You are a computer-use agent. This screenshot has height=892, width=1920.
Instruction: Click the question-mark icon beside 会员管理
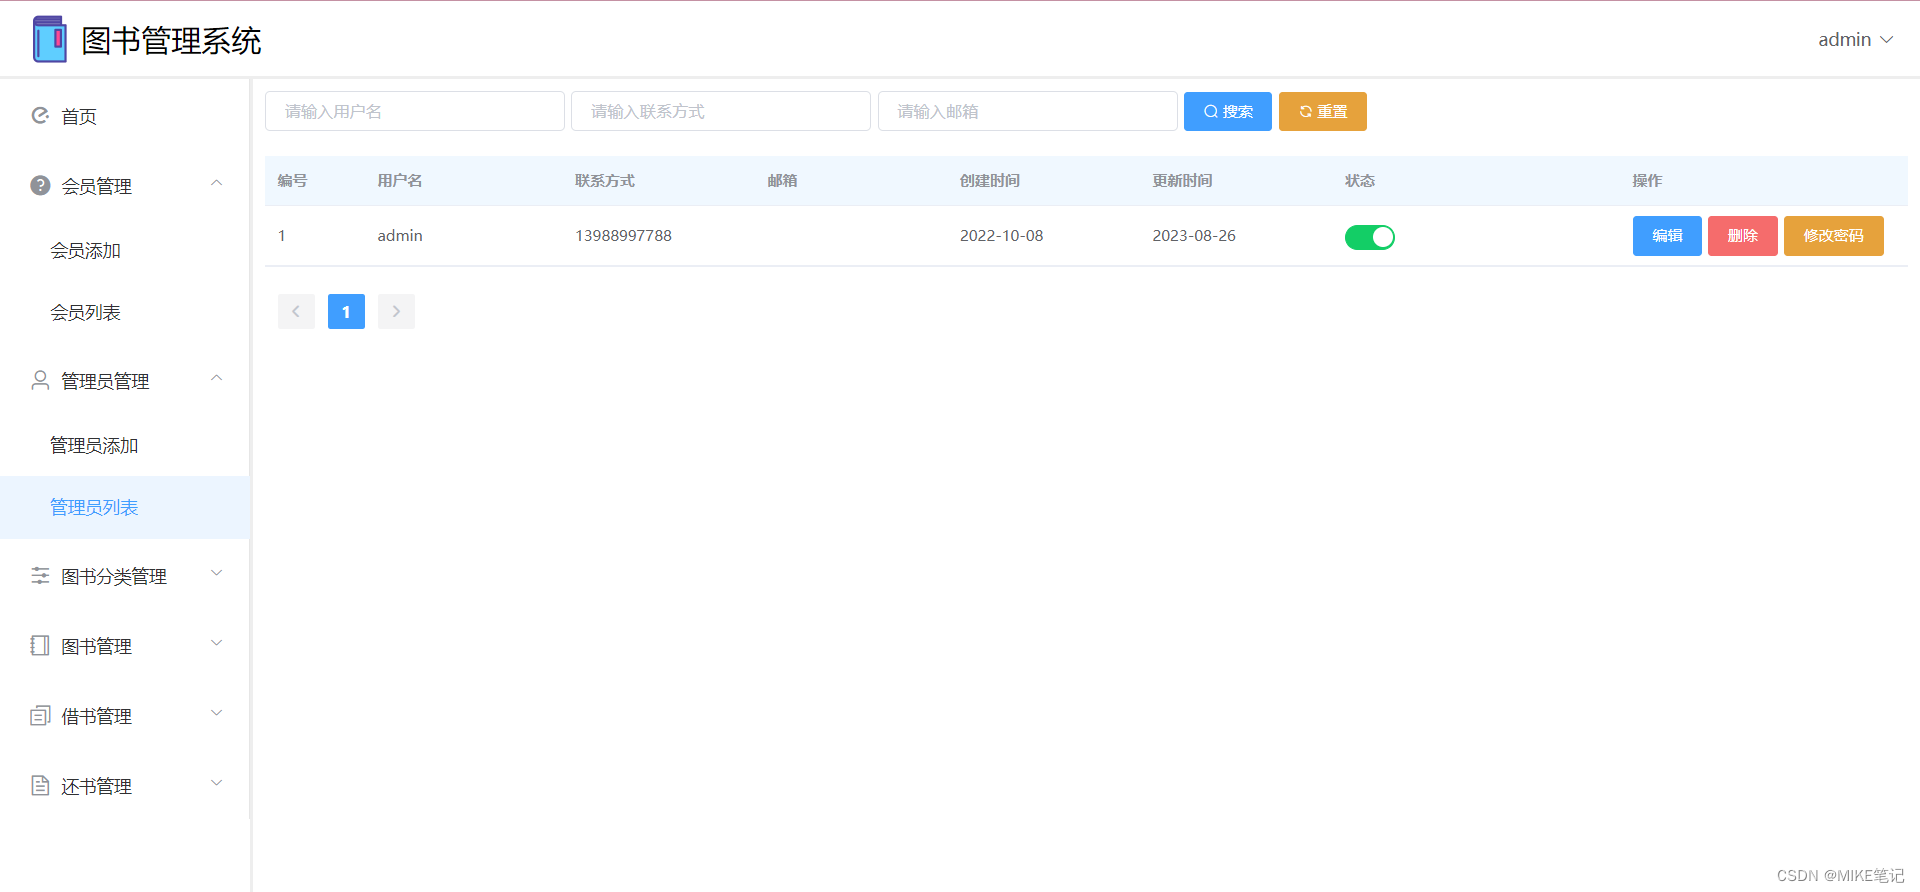tap(40, 185)
